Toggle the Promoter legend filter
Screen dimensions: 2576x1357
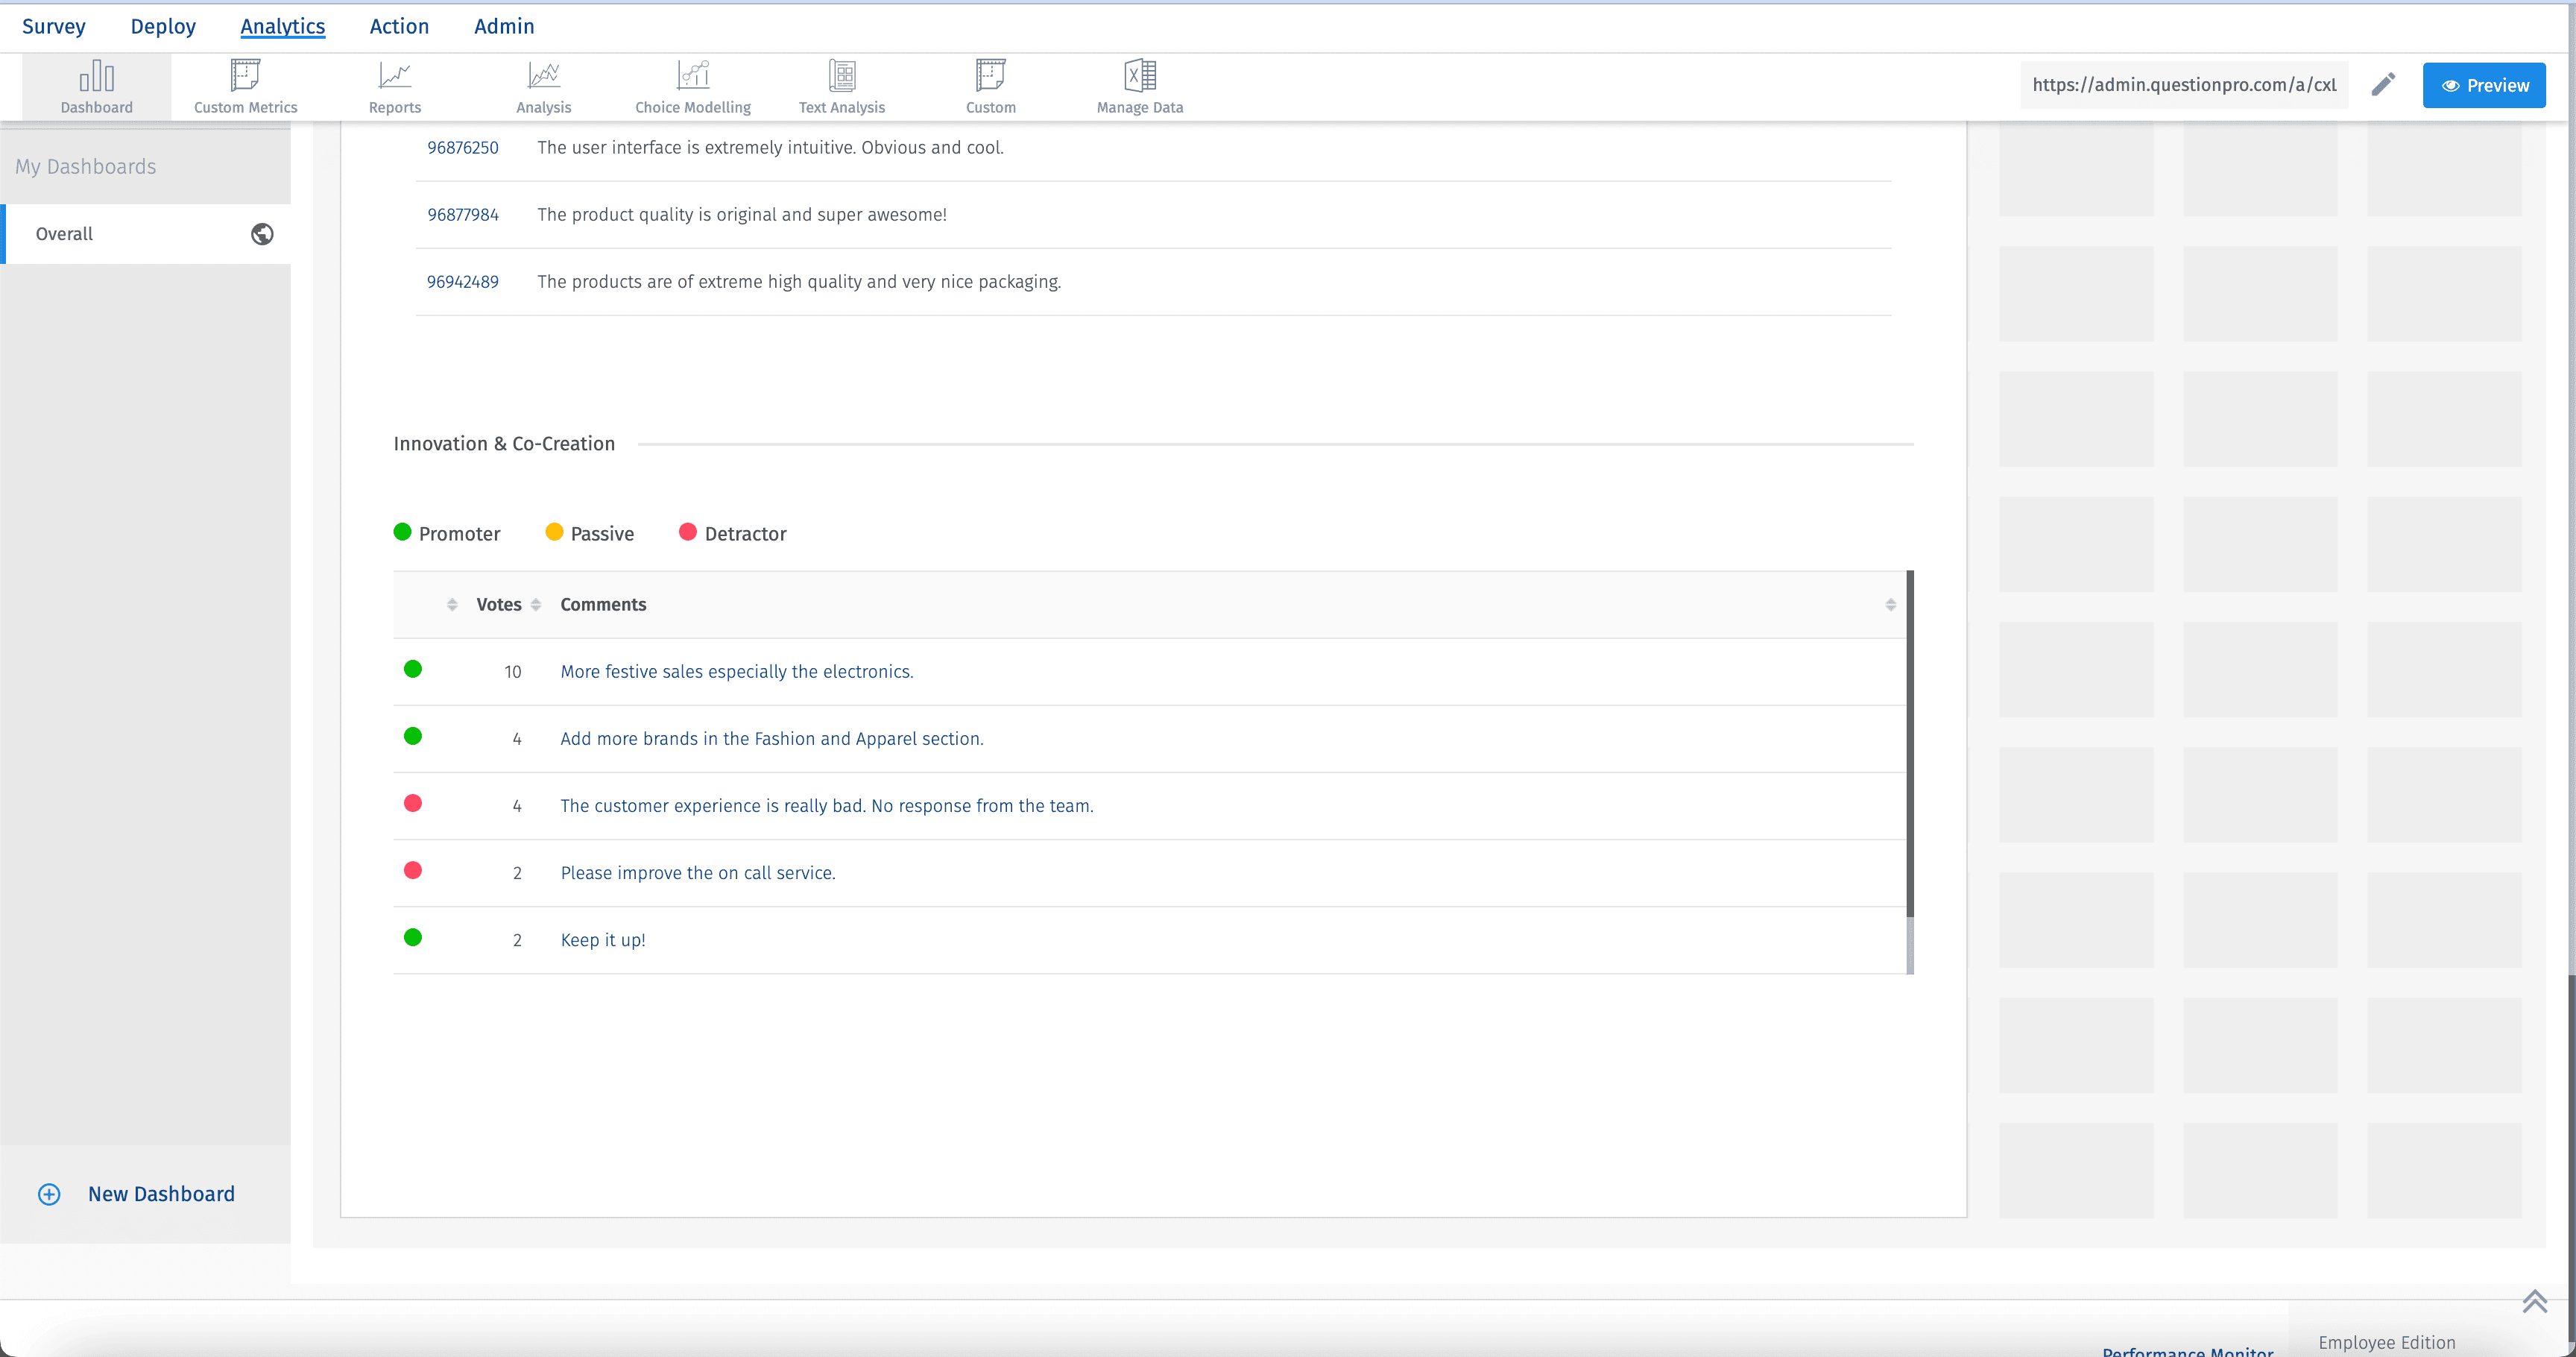[447, 533]
